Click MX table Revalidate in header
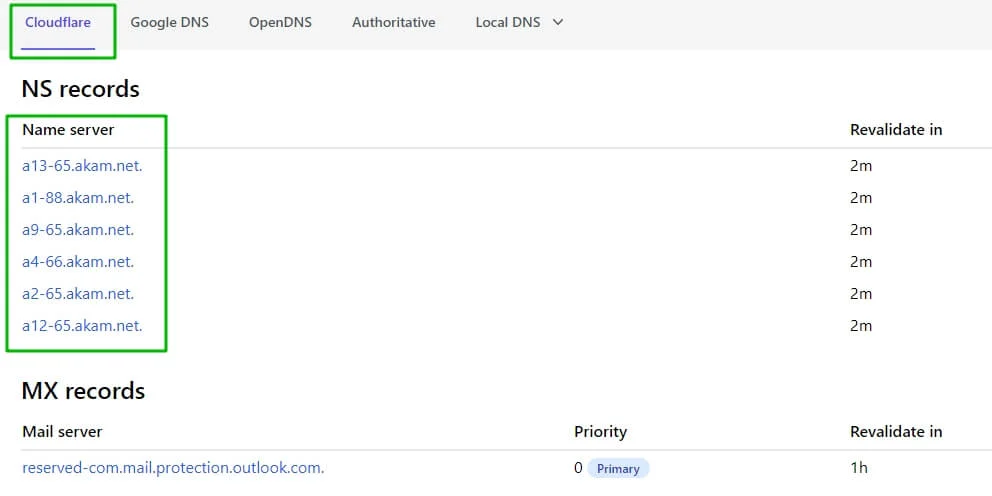This screenshot has width=992, height=496. 896,431
